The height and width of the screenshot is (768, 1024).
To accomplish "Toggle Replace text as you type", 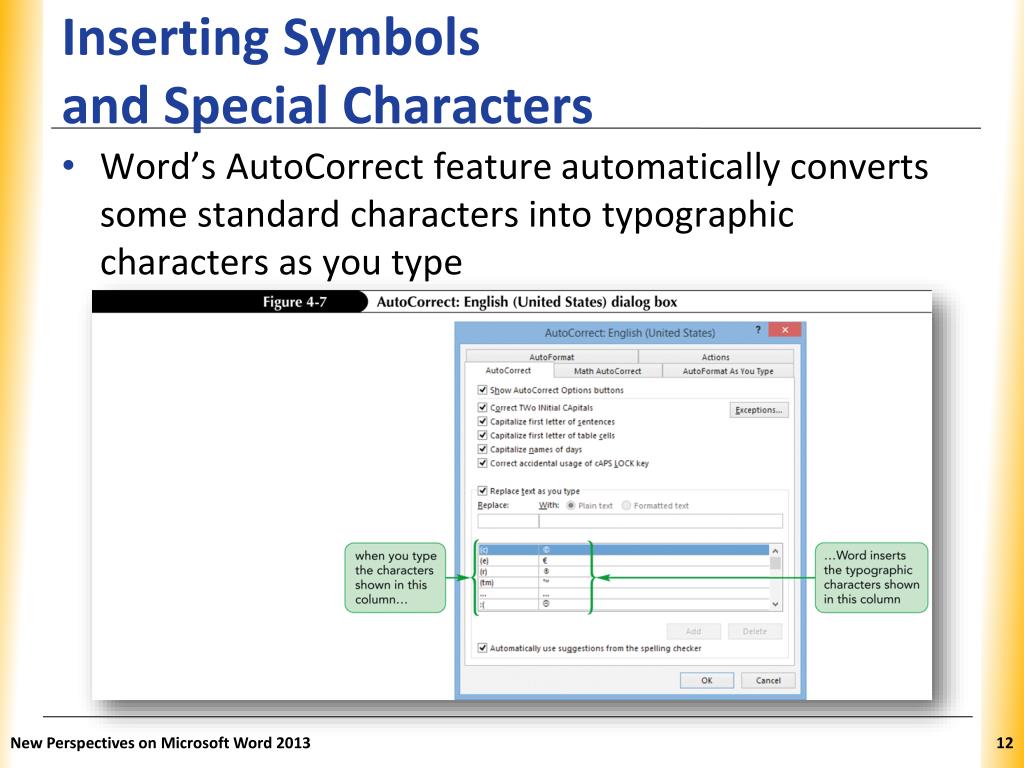I will [x=483, y=490].
